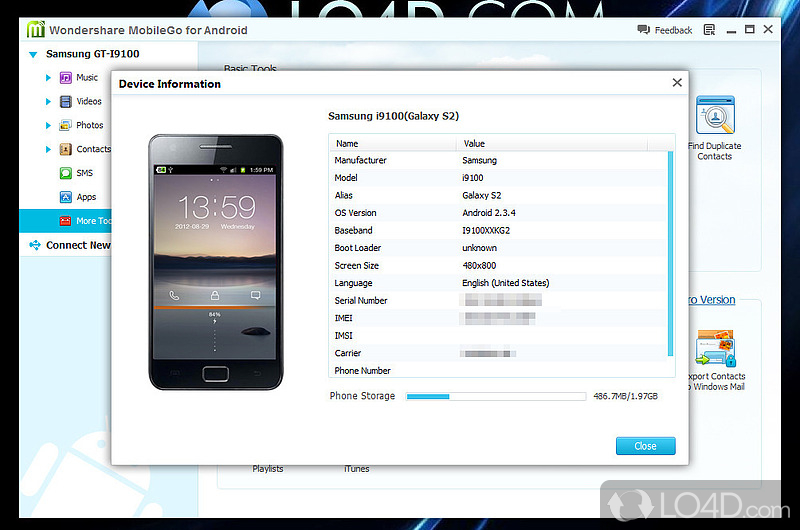Select the Alias value Galaxy S2
800x530 pixels.
tap(482, 195)
